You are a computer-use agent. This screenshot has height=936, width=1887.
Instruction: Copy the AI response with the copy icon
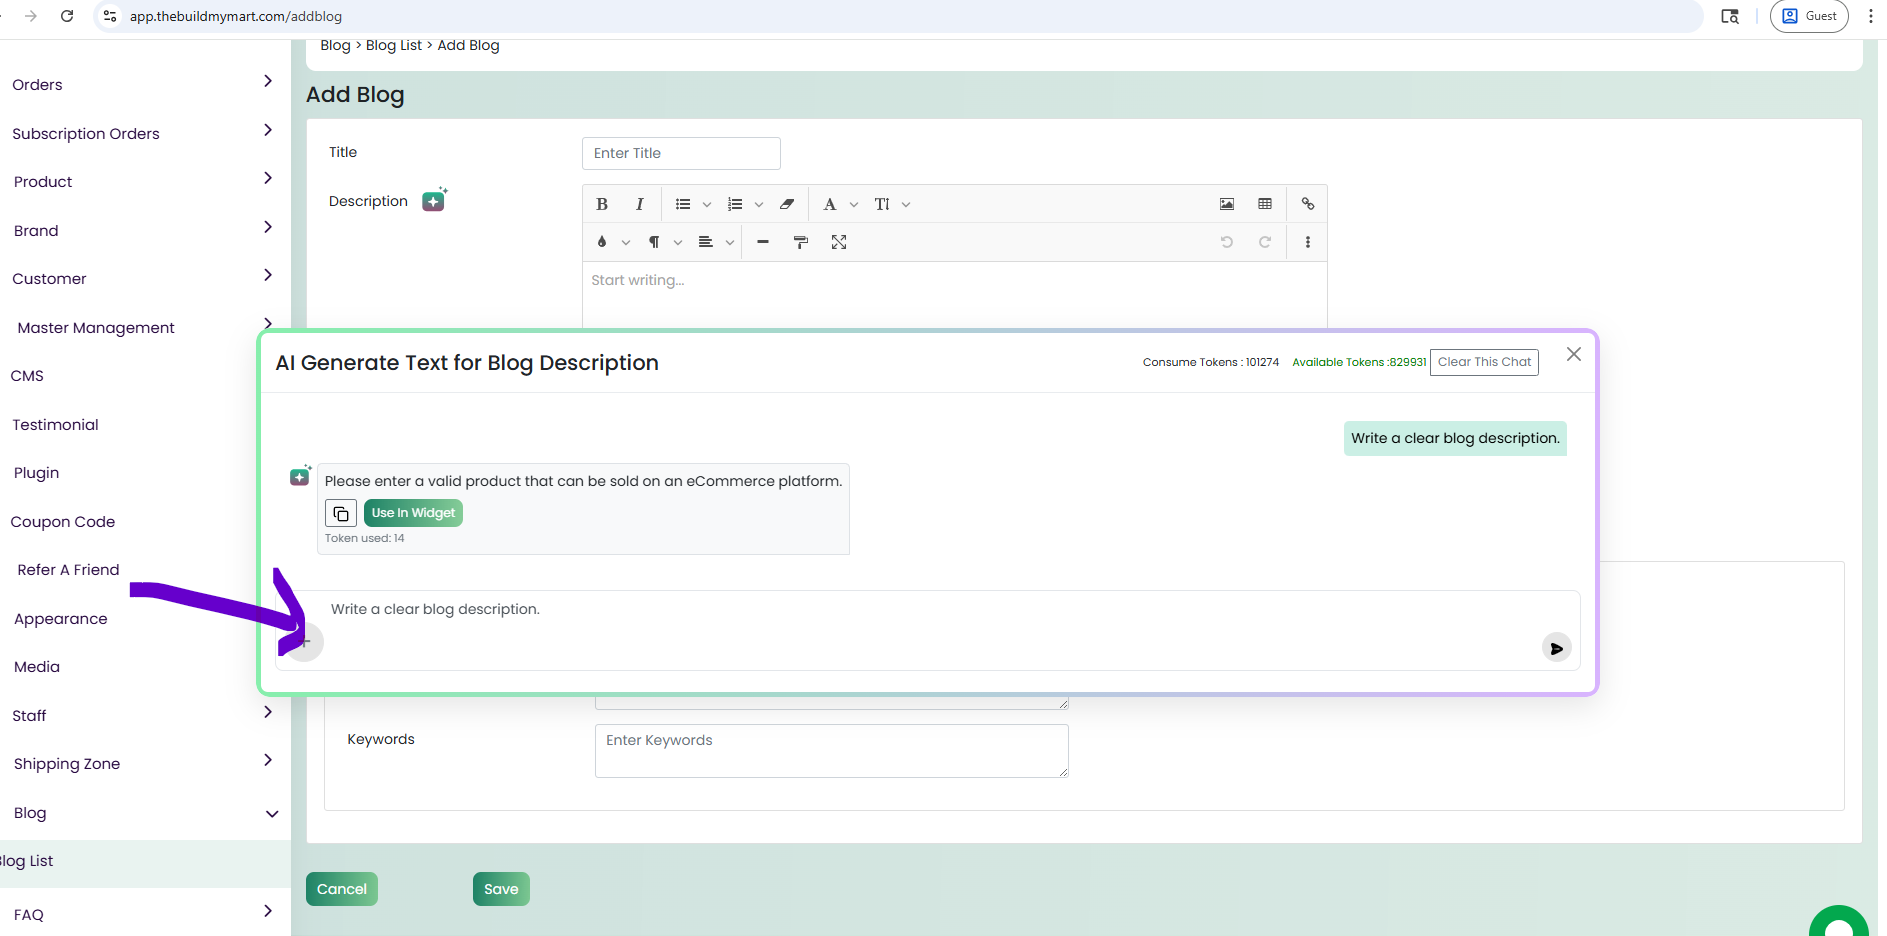click(x=341, y=513)
